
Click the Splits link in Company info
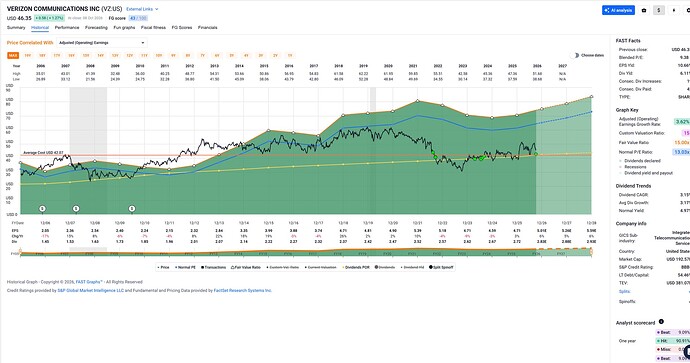tap(624, 291)
